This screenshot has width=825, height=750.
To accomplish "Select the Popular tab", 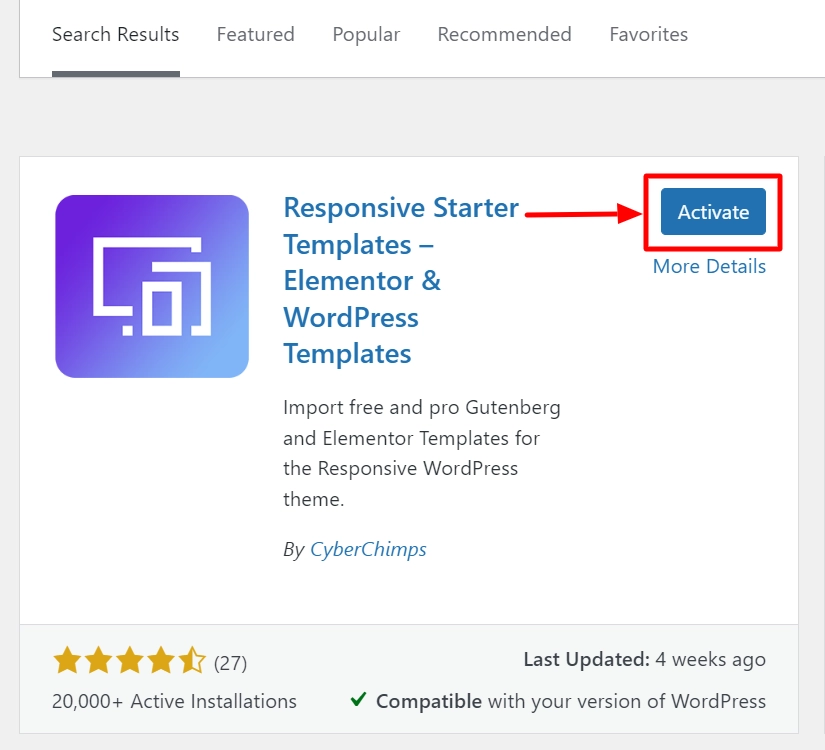I will pyautogui.click(x=366, y=34).
